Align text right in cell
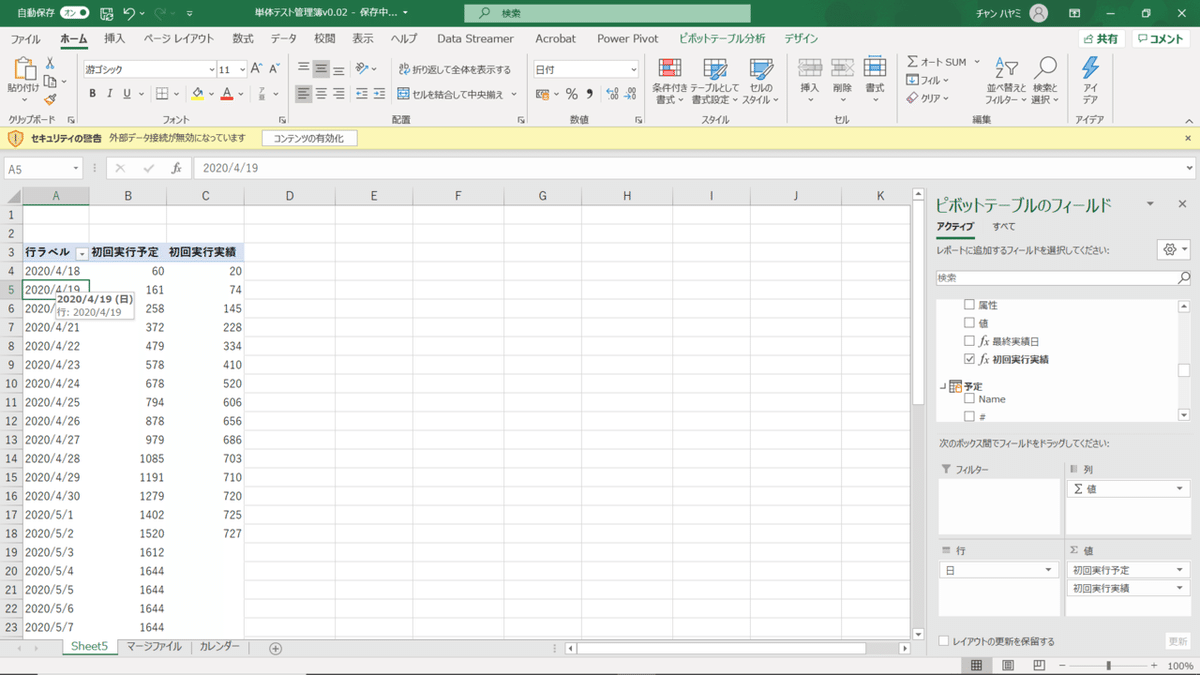 (338, 94)
